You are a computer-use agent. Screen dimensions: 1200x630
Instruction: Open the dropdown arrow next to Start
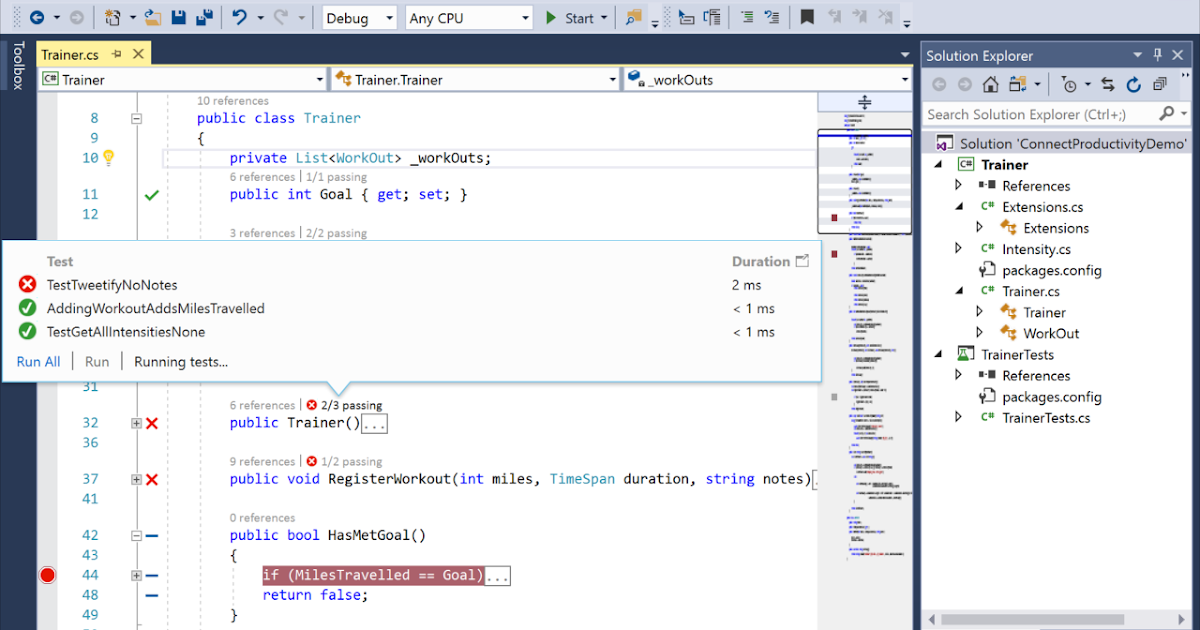click(x=603, y=18)
